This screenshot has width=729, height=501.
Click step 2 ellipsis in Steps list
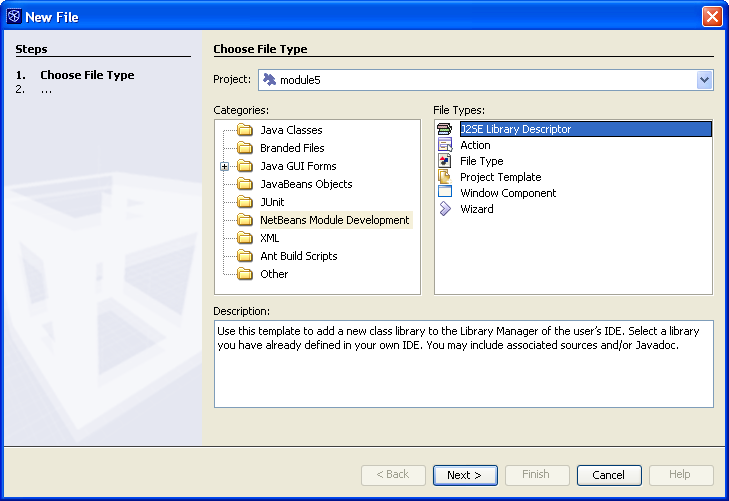46,90
